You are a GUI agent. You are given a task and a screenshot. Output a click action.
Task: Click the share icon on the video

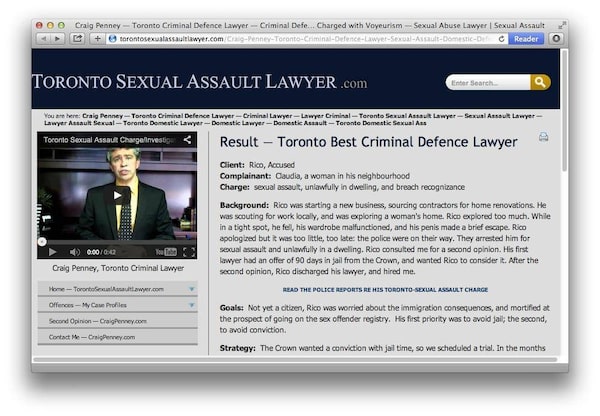tap(187, 140)
